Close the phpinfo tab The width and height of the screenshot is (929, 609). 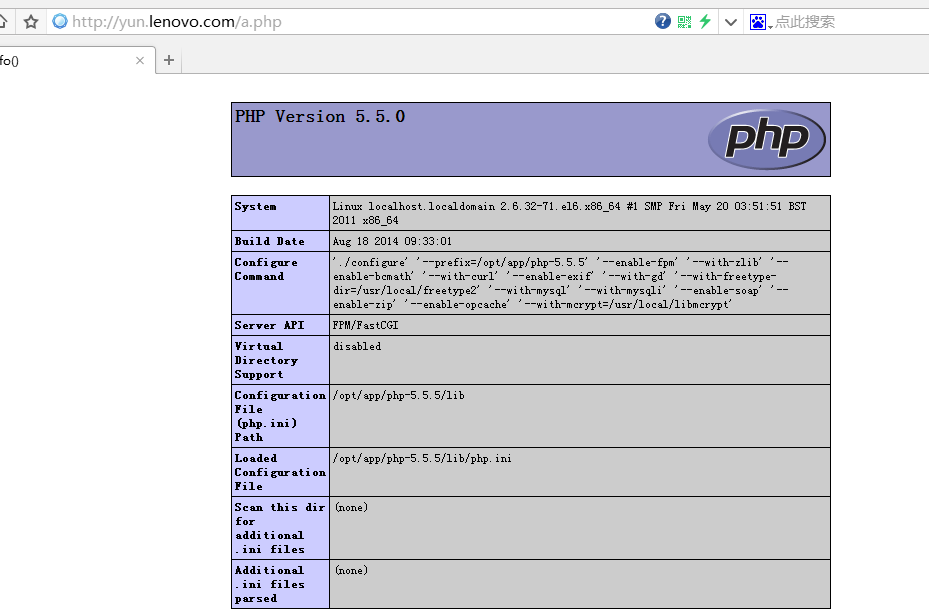coord(140,60)
